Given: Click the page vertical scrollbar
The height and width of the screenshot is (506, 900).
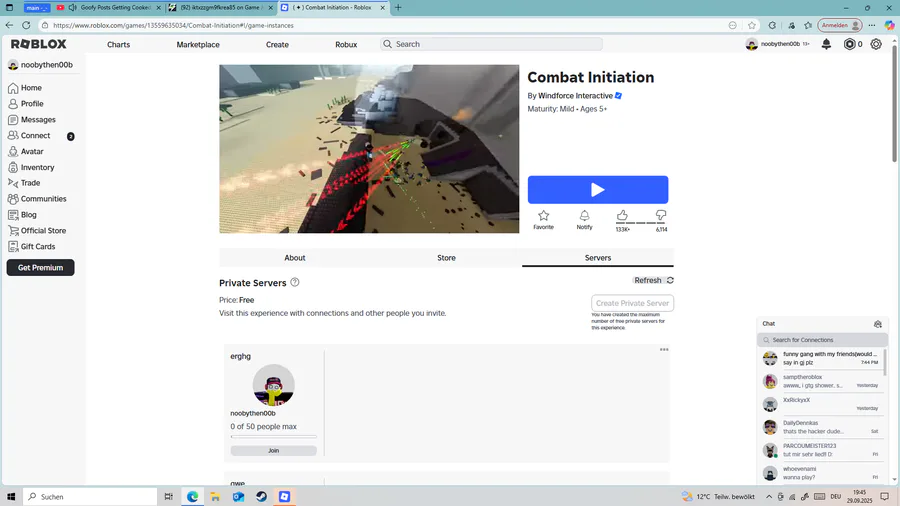Looking at the screenshot, I should [x=894, y=103].
